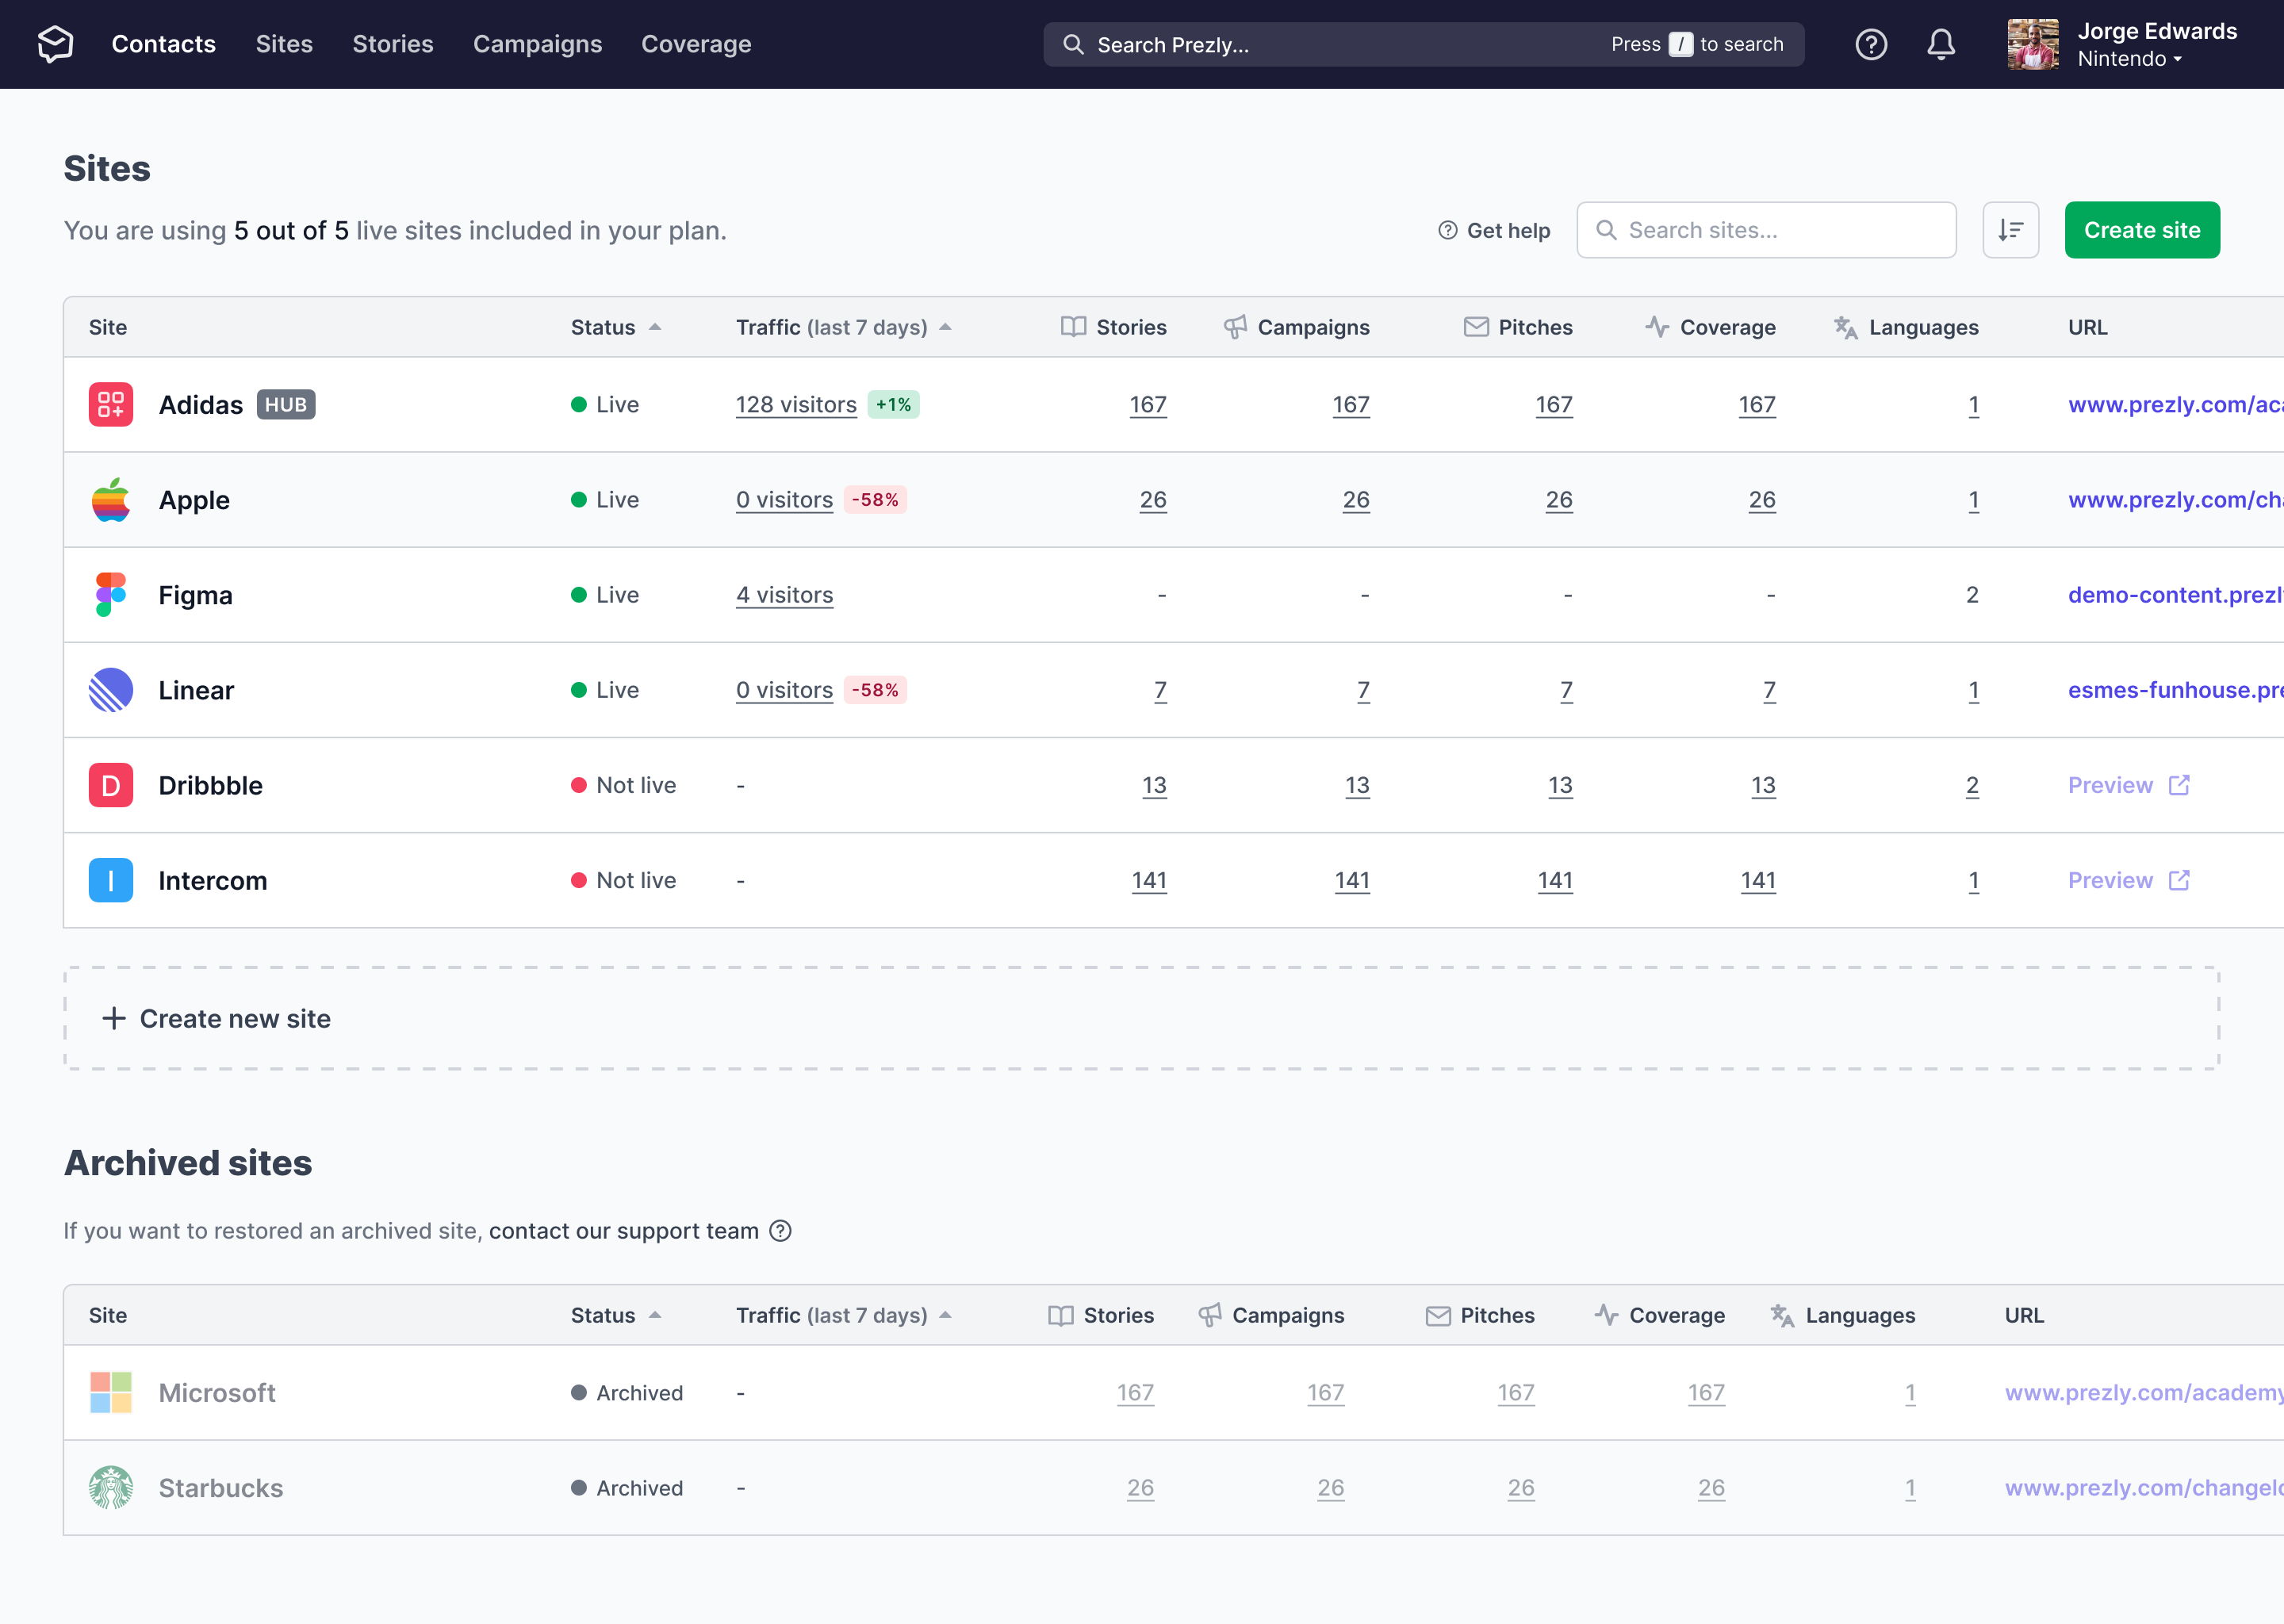
Task: Open the Microsoft archived site name
Action: click(217, 1392)
